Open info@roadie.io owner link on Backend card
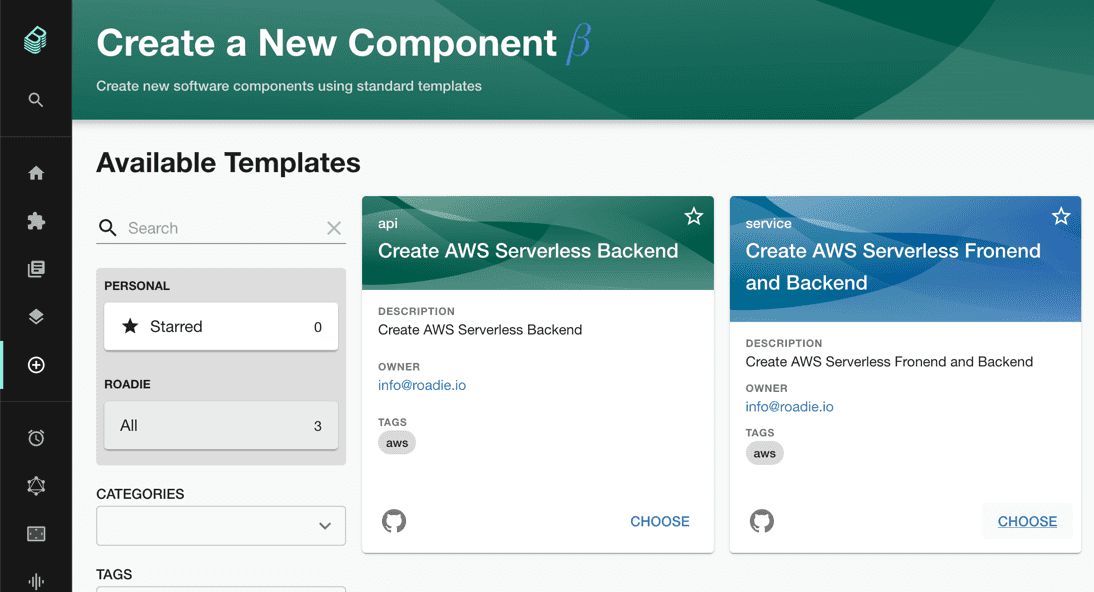Viewport: 1094px width, 592px height. coord(421,385)
